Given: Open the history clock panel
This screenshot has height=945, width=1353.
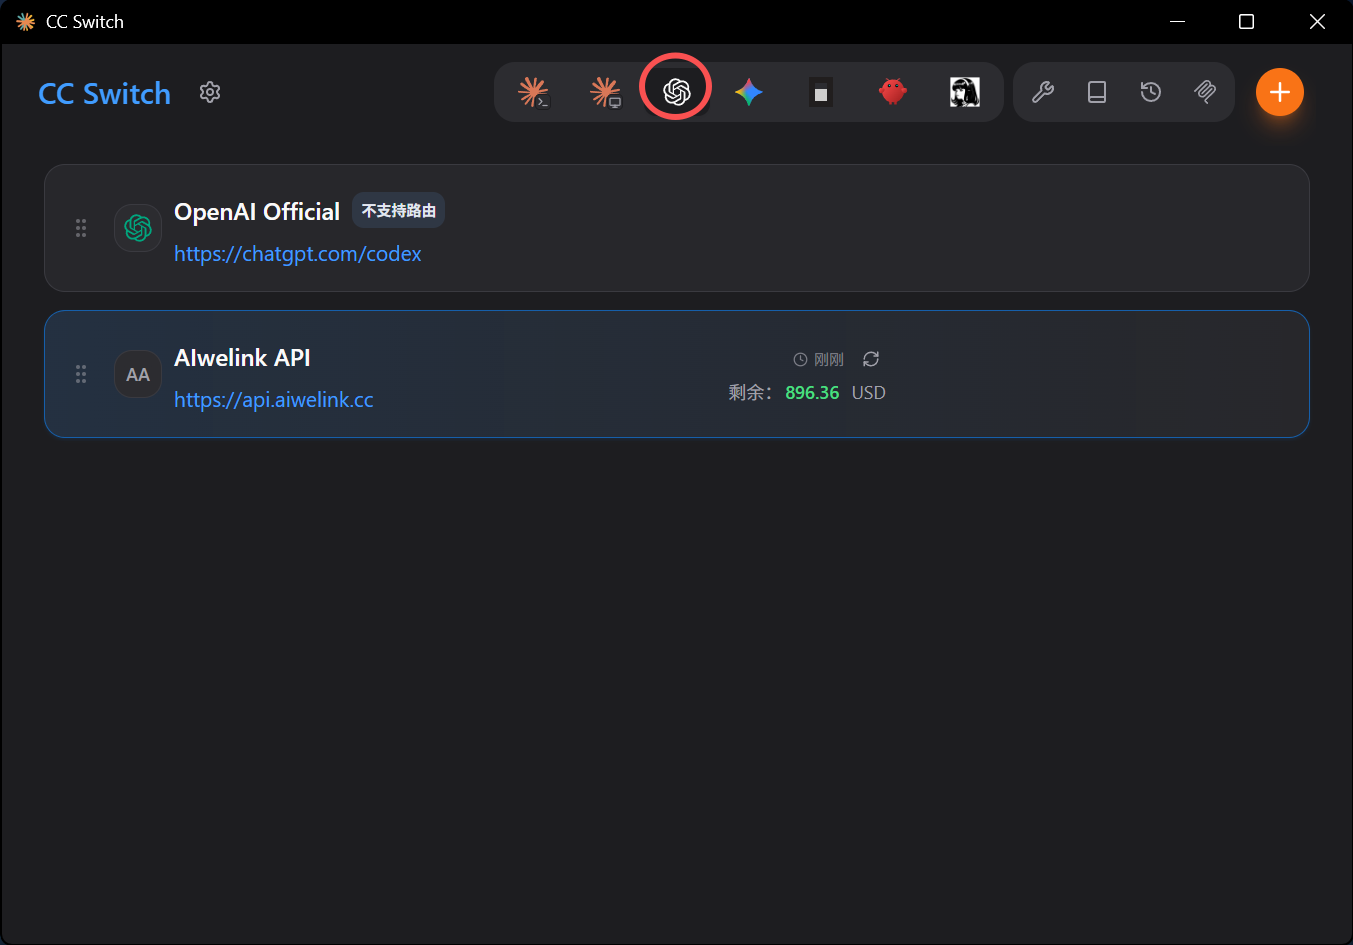Looking at the screenshot, I should pos(1151,92).
